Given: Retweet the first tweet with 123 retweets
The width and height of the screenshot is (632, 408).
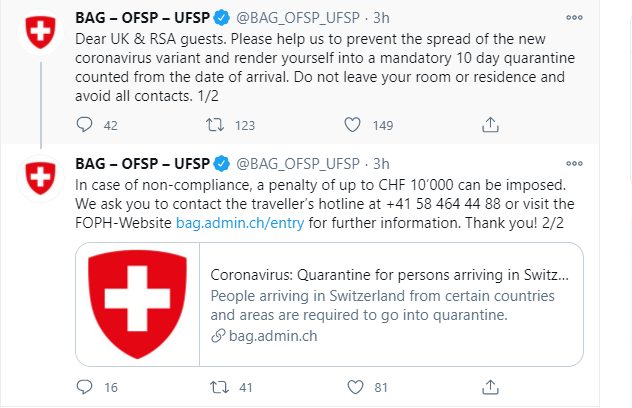Looking at the screenshot, I should [x=215, y=125].
